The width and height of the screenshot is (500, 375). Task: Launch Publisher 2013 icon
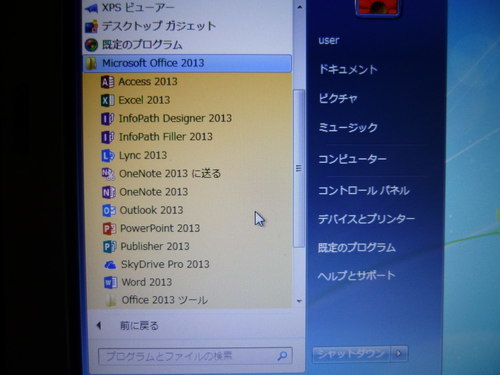coord(110,246)
